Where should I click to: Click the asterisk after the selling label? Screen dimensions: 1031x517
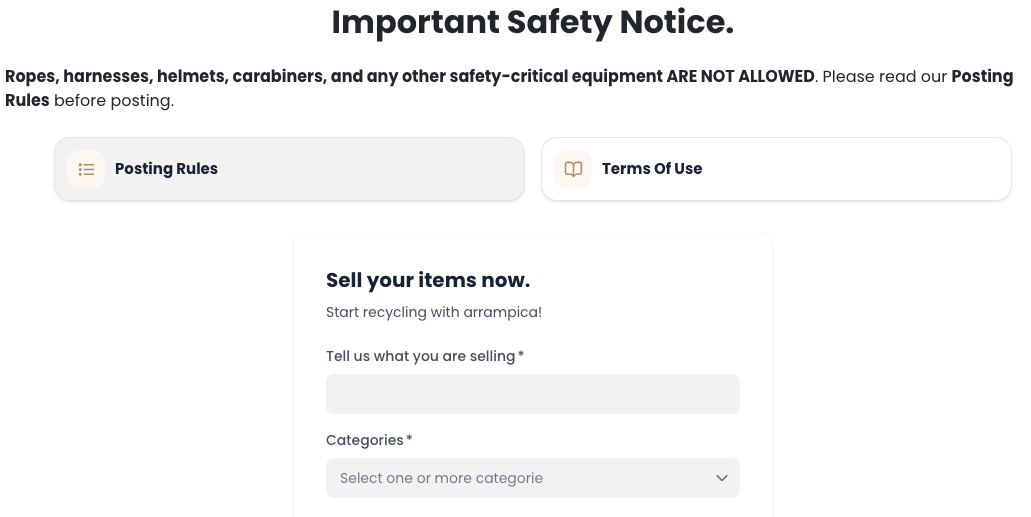[521, 355]
